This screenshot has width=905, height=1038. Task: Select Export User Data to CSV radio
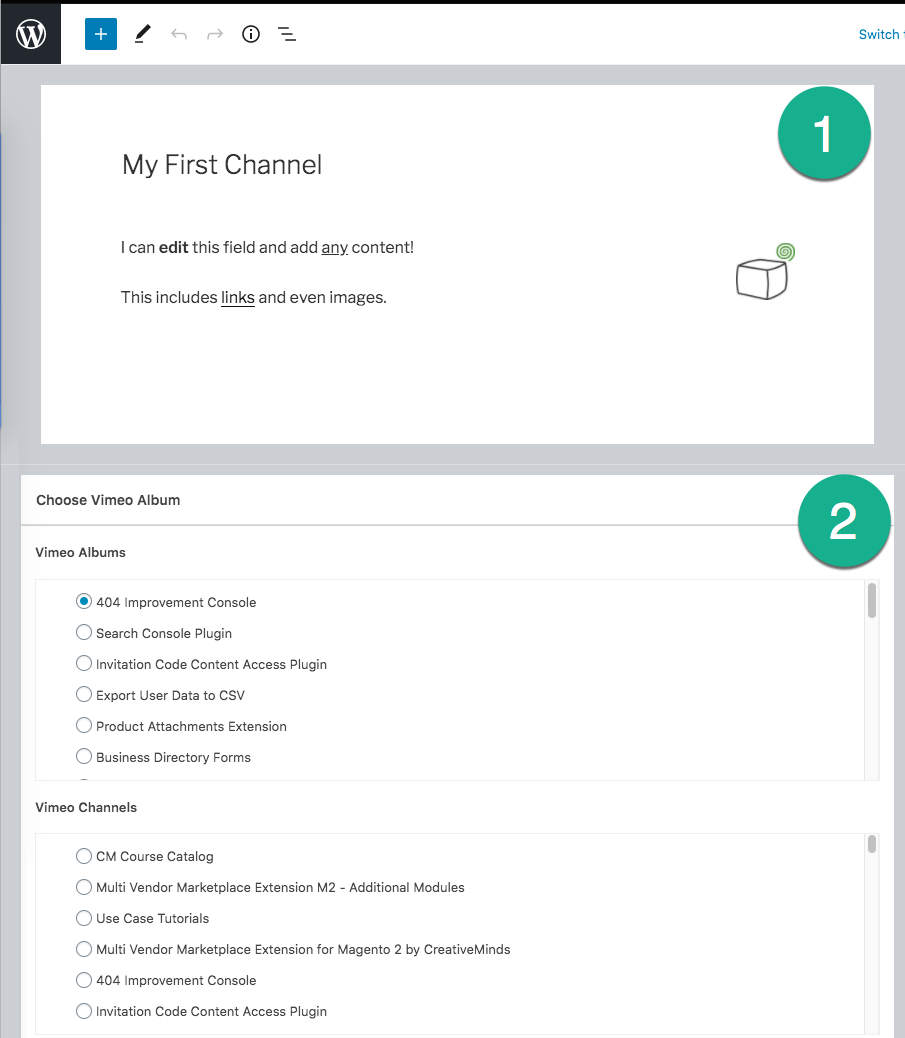(83, 694)
